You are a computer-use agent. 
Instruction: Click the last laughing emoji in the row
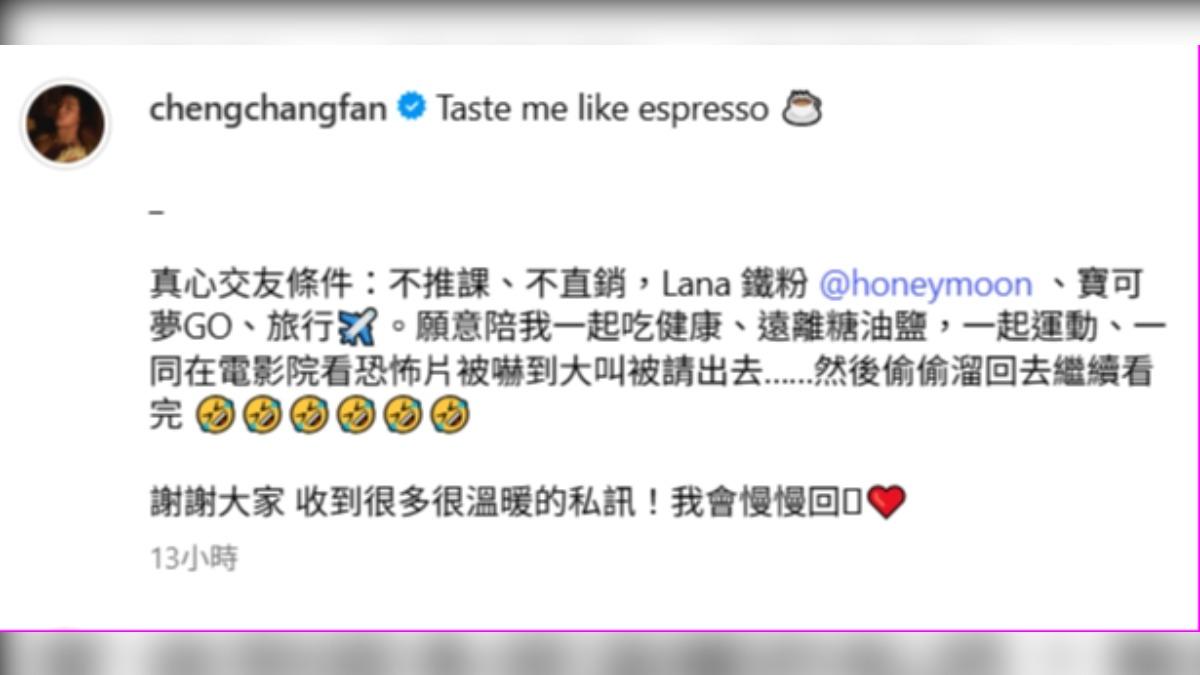450,415
